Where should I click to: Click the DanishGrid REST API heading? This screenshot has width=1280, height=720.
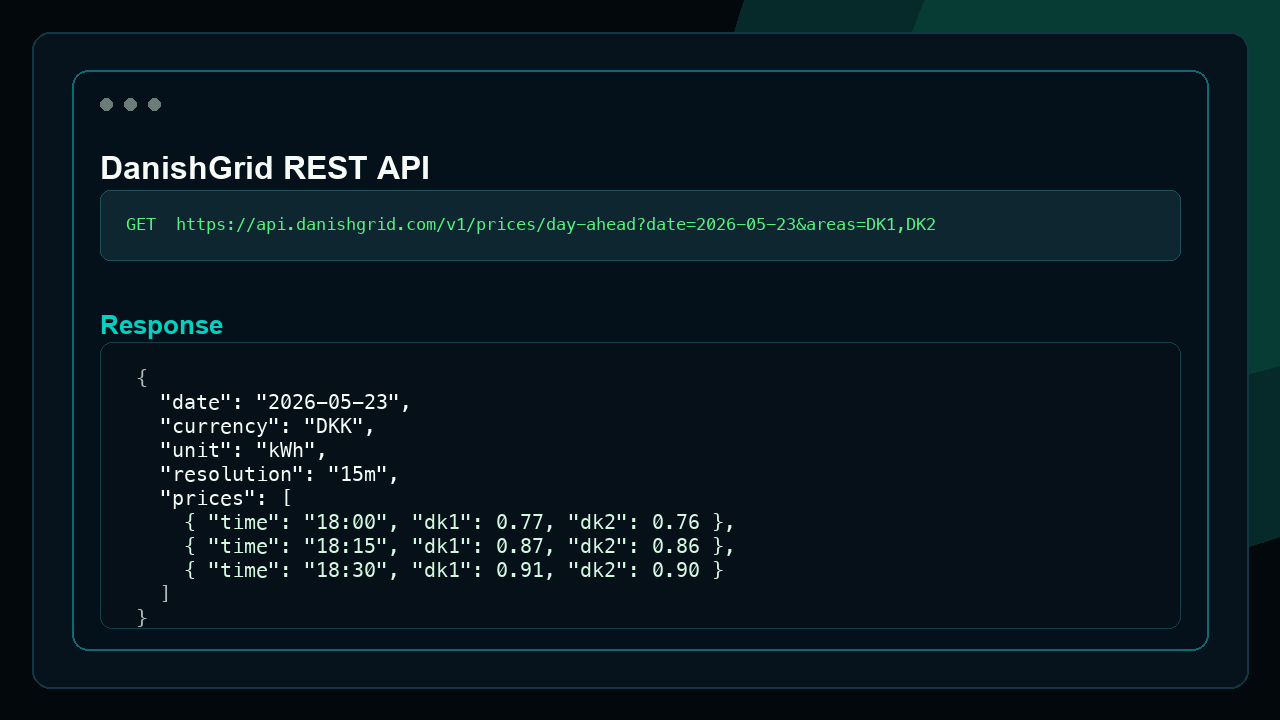[x=265, y=168]
